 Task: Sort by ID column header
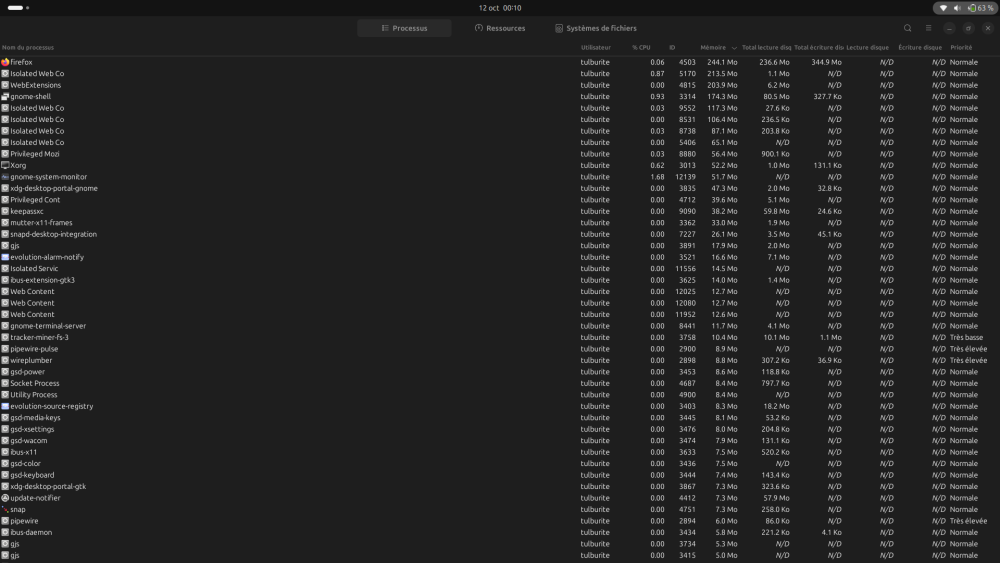click(x=672, y=47)
